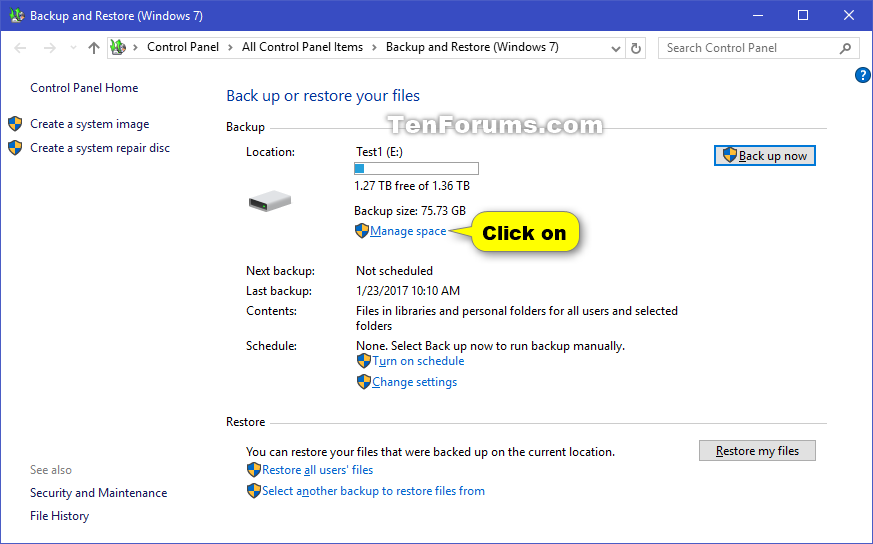Screen dimensions: 873x544
Task: Open File History link
Action: click(x=60, y=516)
